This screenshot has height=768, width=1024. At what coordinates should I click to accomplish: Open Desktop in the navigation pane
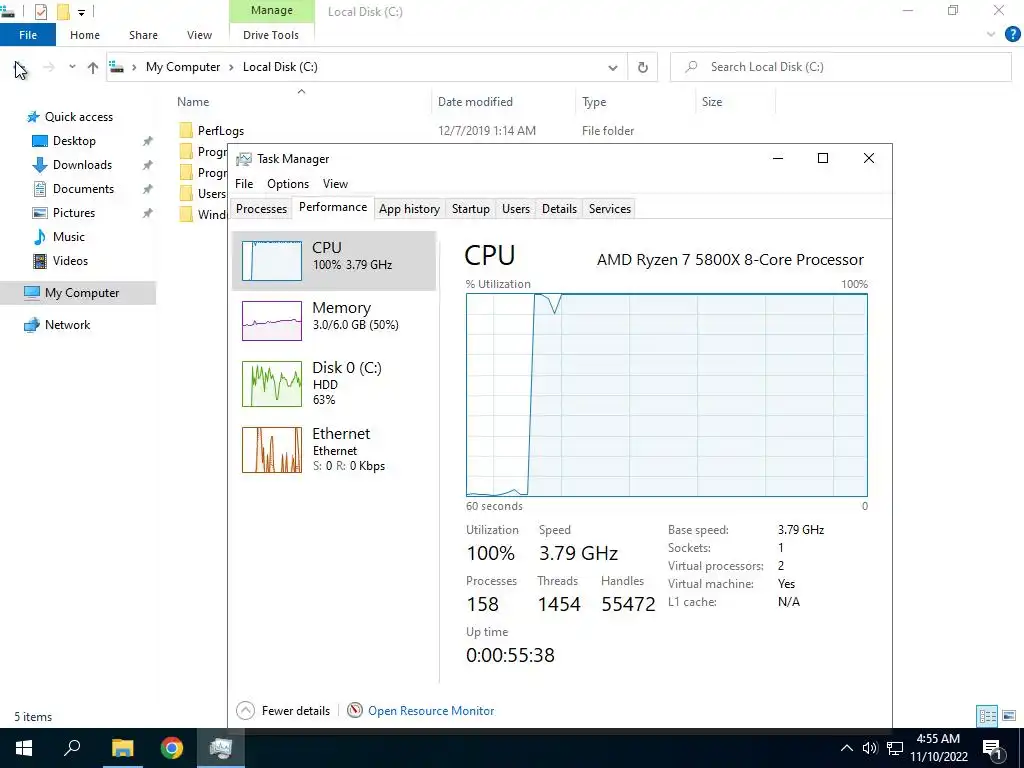74,141
